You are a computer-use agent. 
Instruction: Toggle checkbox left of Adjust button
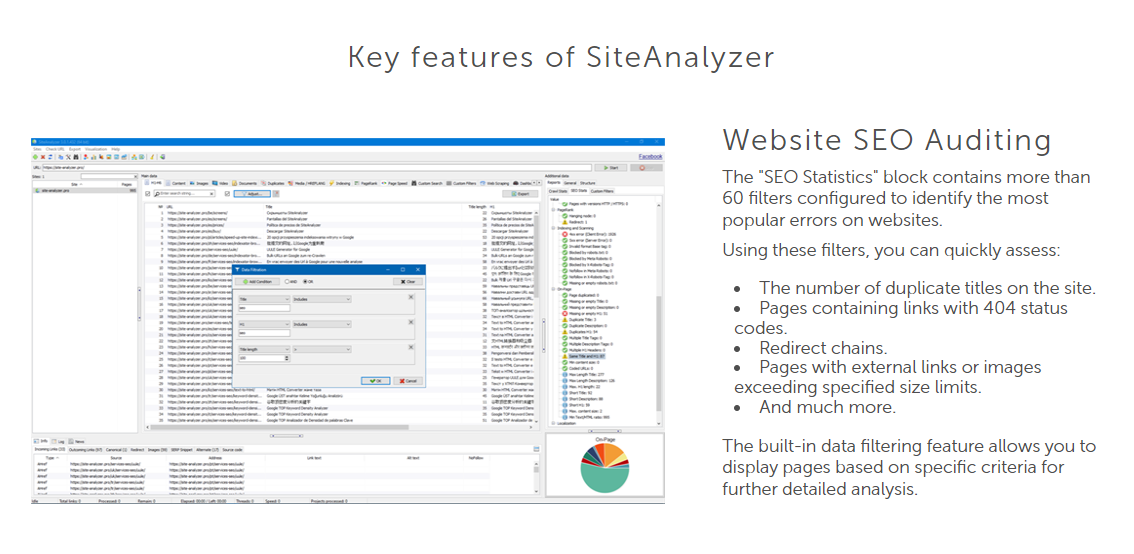tap(227, 194)
